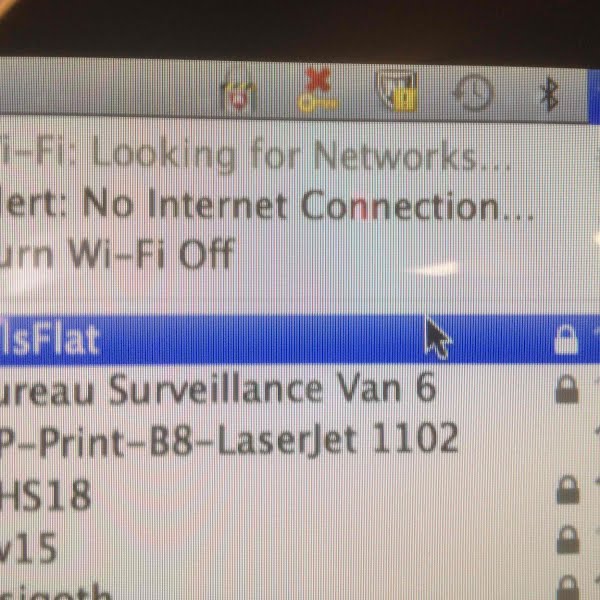
Task: Turn Wi-Fi Off from the menu
Action: tap(300, 253)
